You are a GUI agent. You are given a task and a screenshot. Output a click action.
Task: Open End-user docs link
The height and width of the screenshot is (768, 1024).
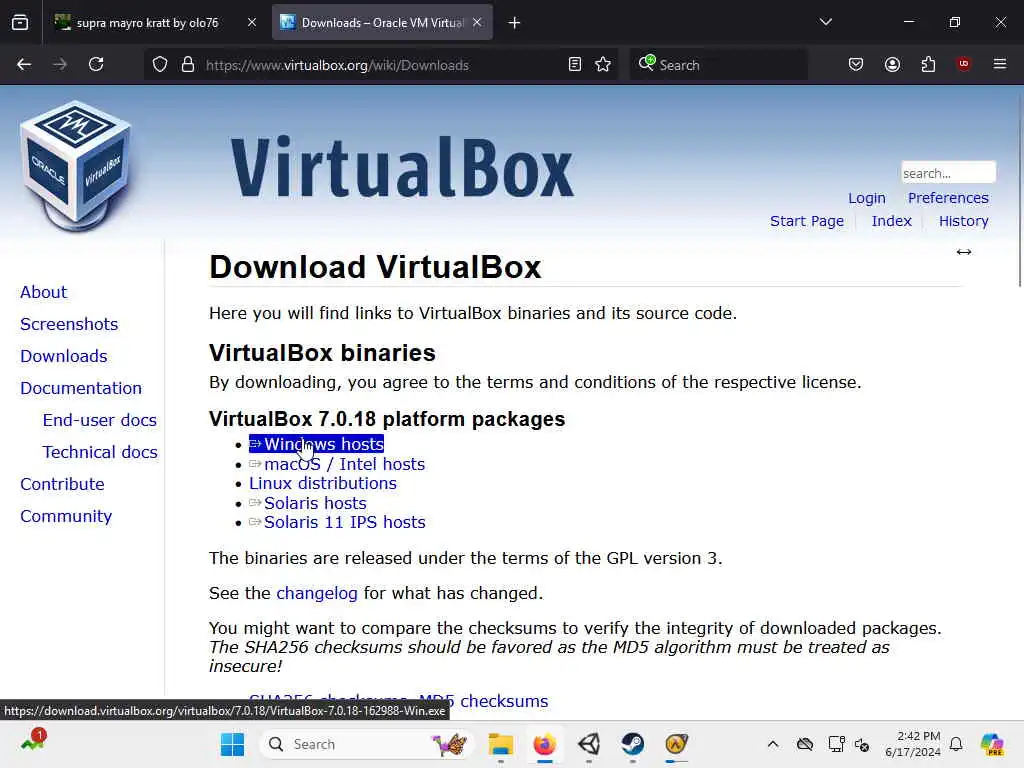(x=99, y=420)
